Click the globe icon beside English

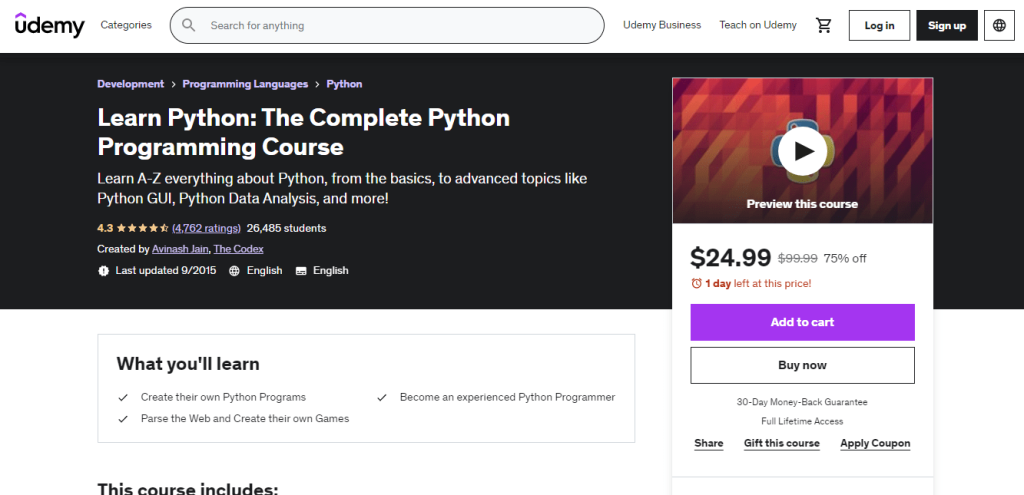click(x=234, y=270)
